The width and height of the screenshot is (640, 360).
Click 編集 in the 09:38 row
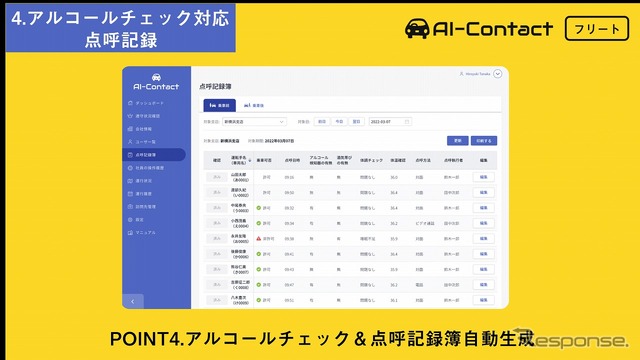pos(484,238)
